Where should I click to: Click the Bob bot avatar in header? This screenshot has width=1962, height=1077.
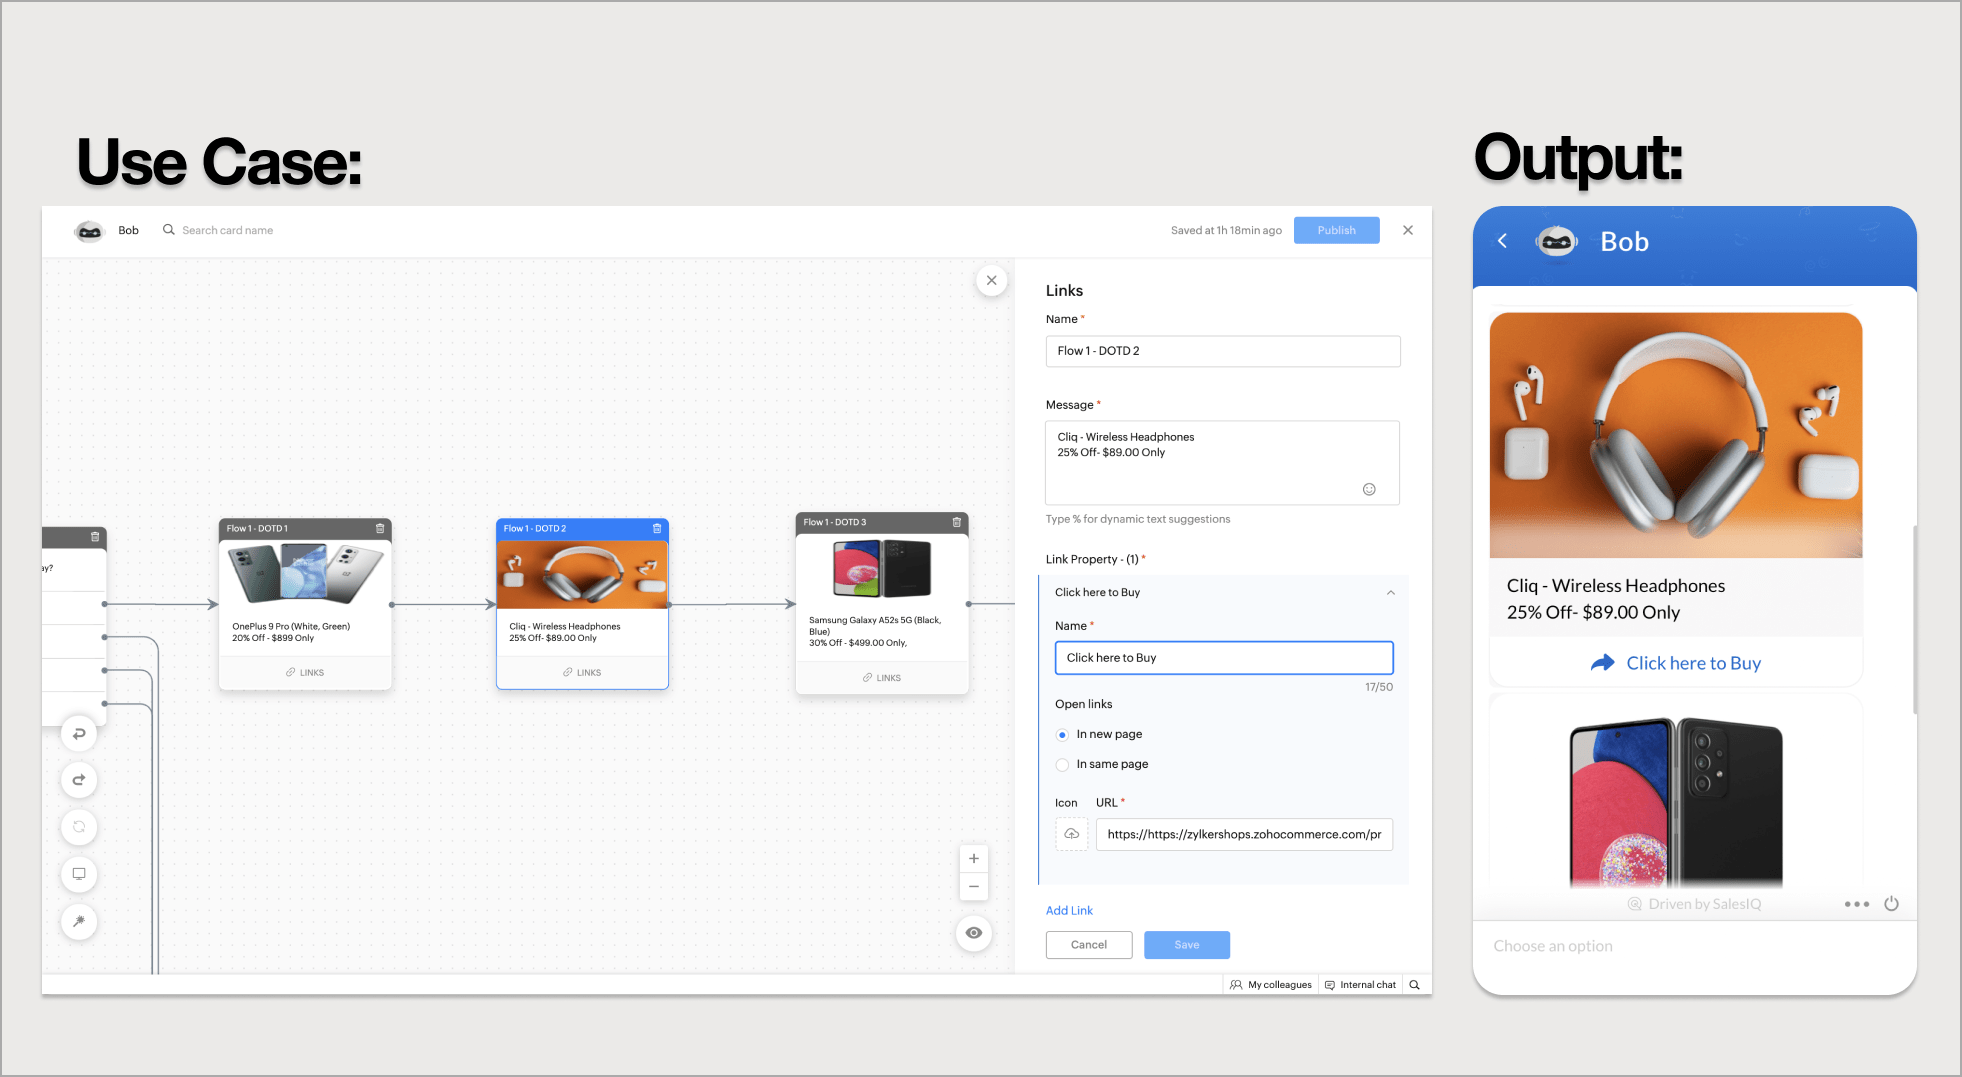89,231
